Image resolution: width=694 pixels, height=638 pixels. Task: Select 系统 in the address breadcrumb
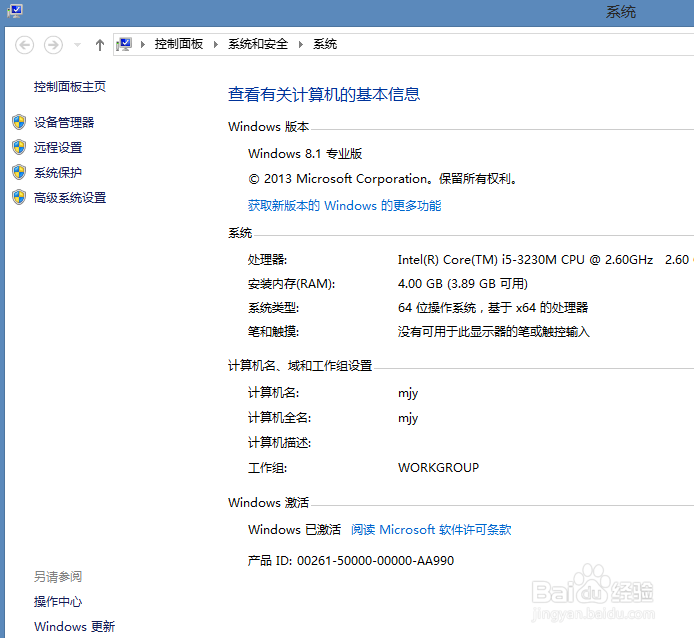324,44
